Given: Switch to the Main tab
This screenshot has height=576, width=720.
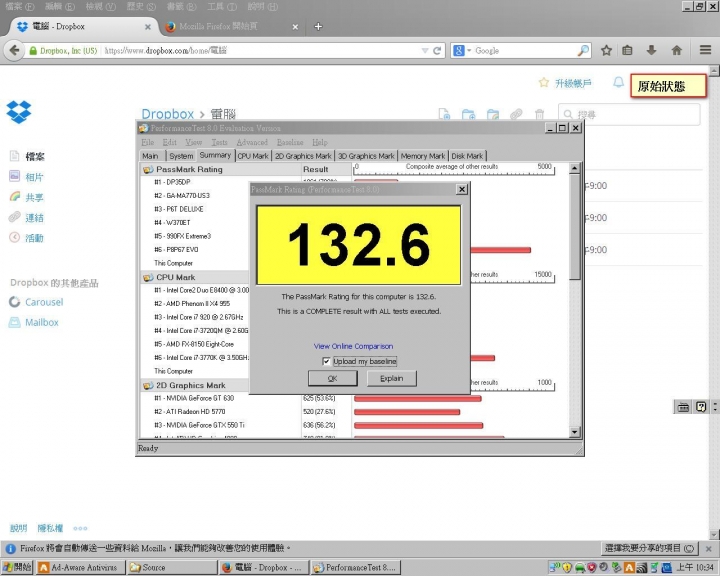Looking at the screenshot, I should click(x=150, y=156).
